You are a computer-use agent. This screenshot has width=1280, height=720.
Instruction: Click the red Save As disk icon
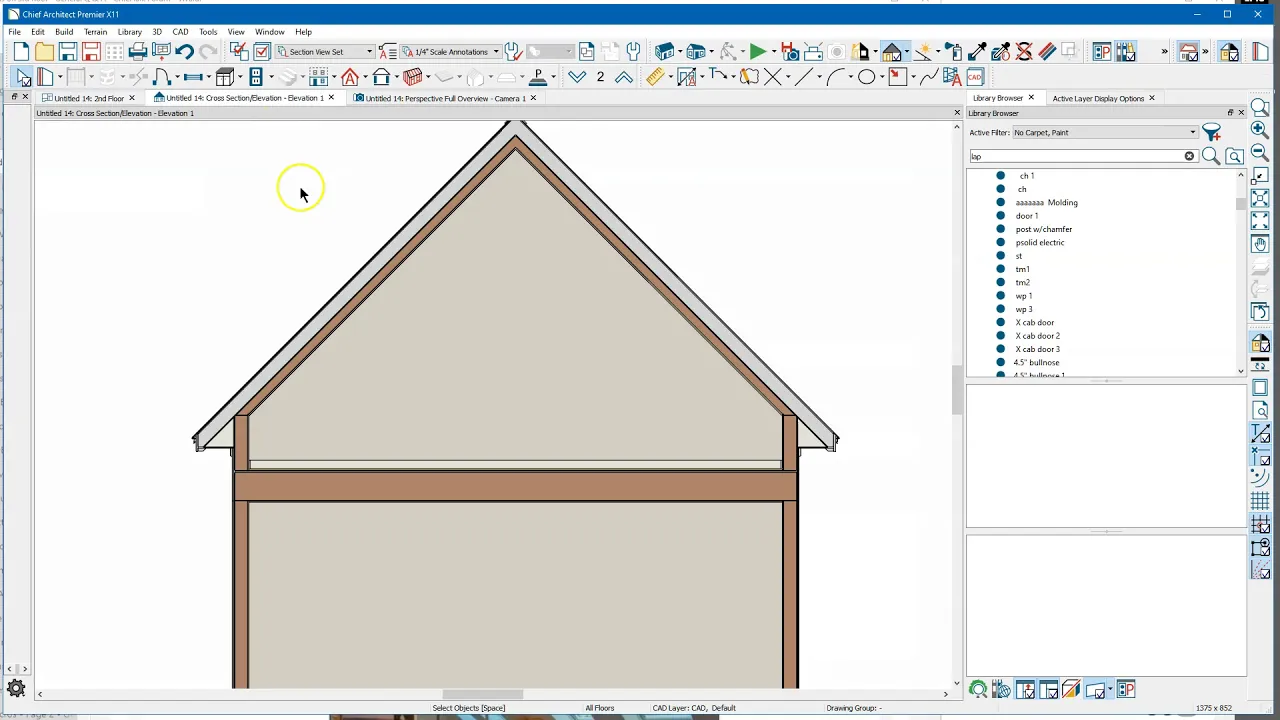(91, 52)
